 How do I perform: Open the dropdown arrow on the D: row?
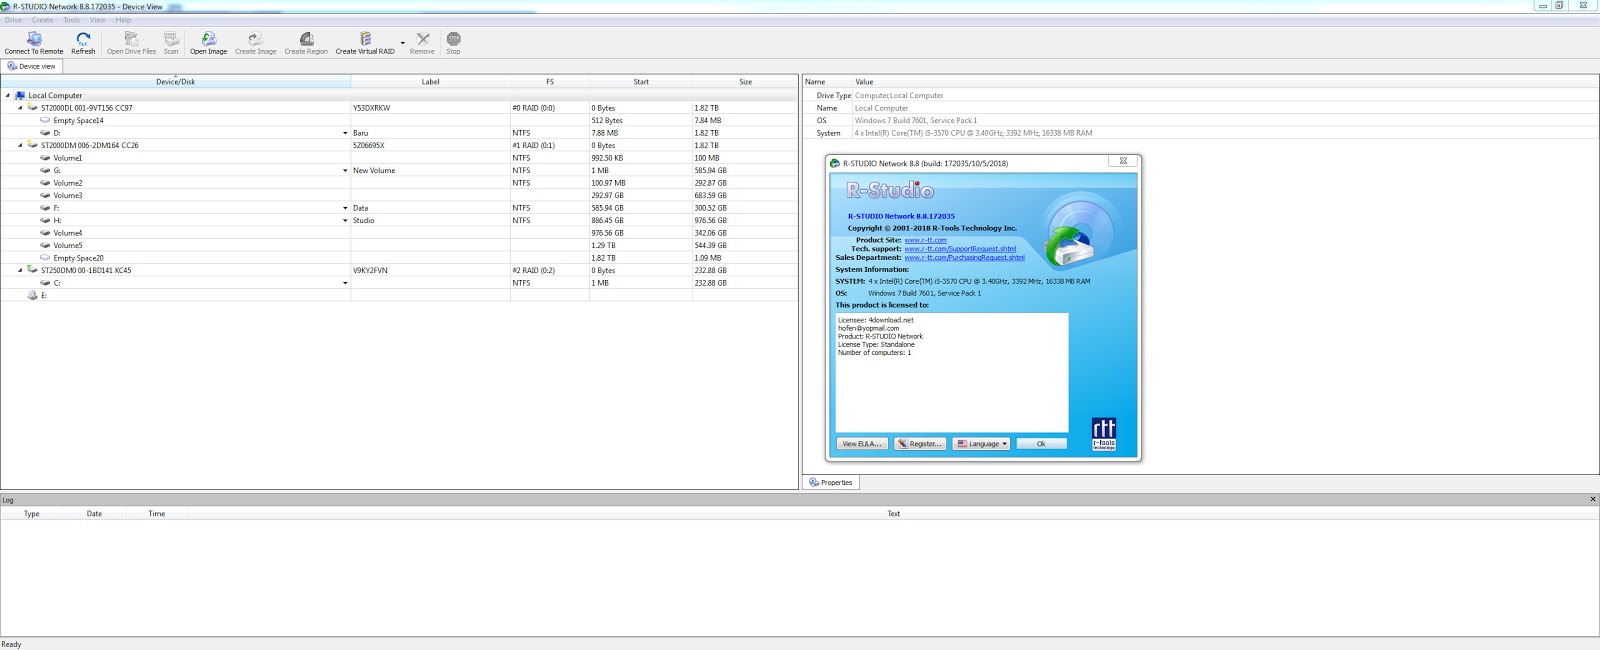click(x=345, y=133)
